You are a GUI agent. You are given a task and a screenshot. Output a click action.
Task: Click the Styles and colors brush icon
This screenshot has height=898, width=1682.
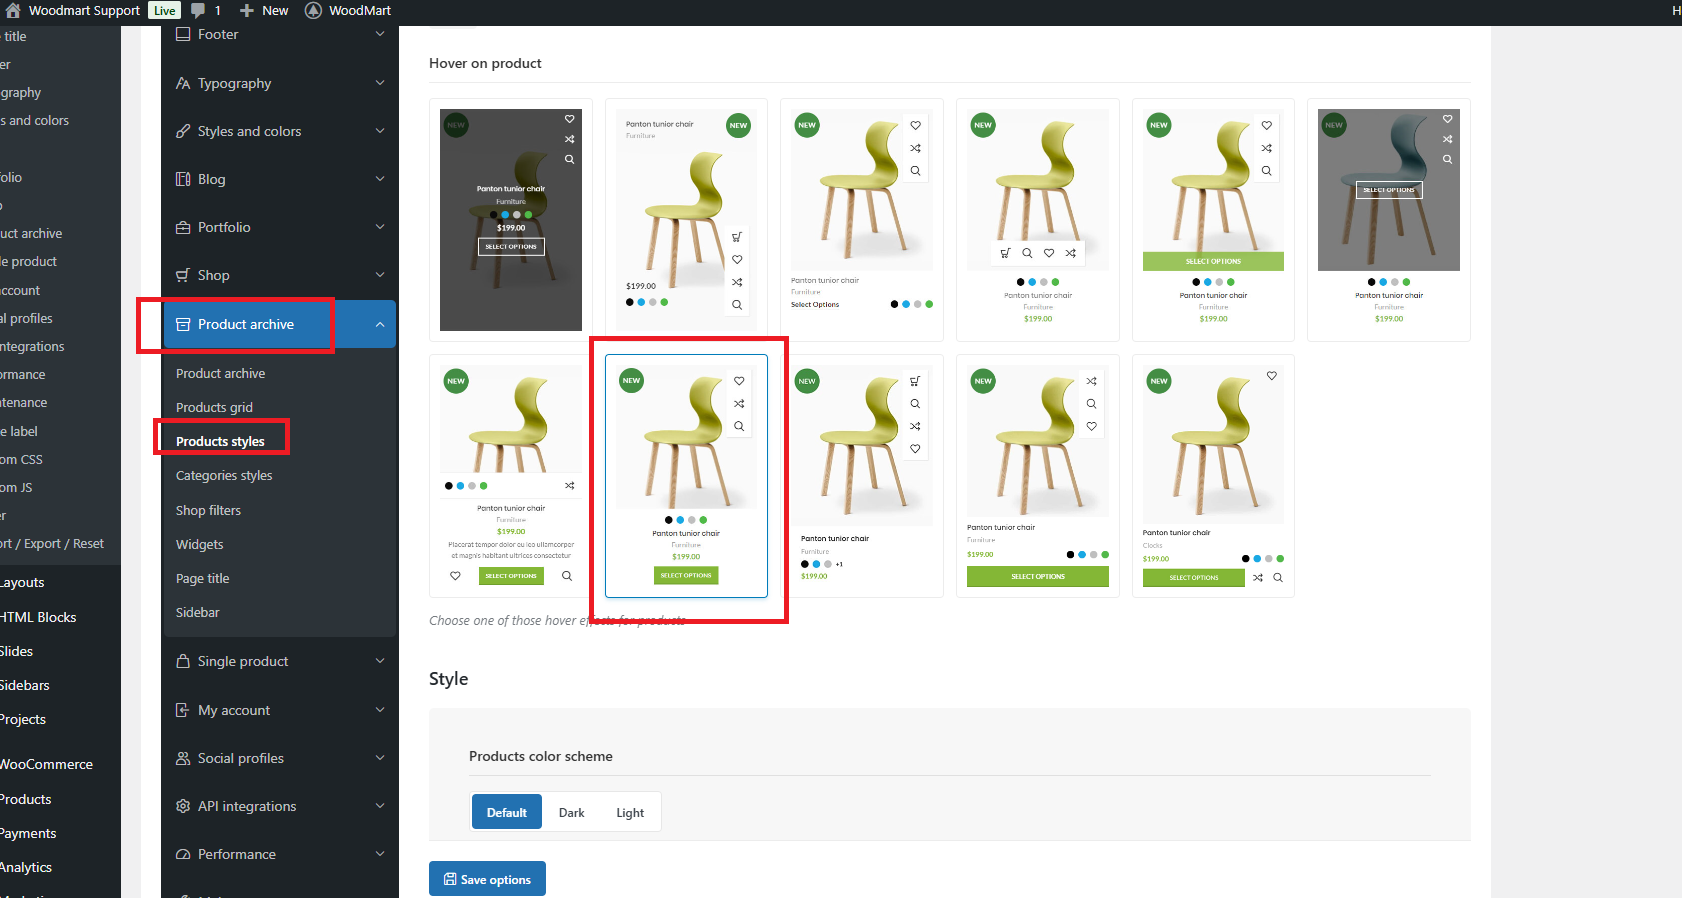tap(183, 131)
